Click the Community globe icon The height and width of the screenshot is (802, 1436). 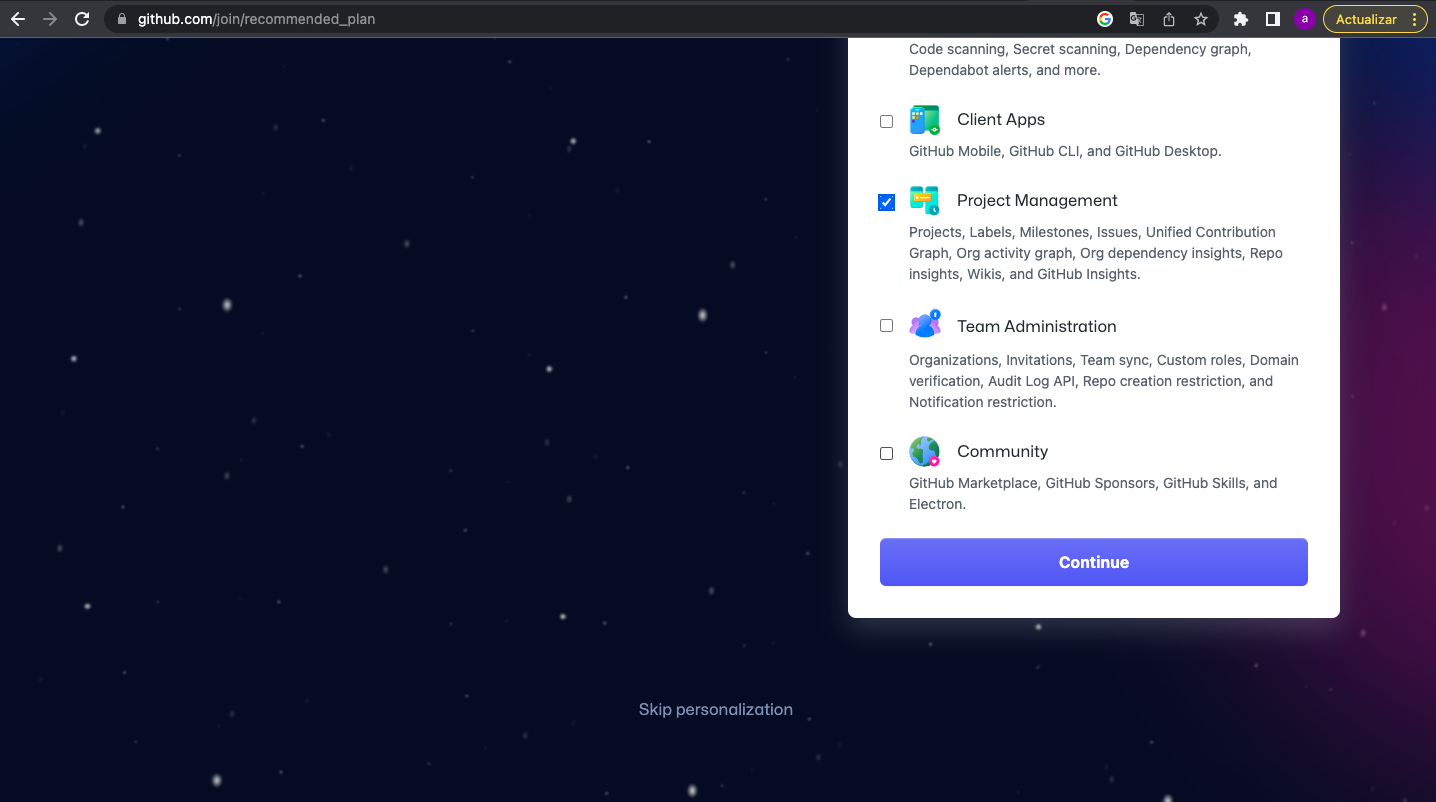tap(924, 452)
